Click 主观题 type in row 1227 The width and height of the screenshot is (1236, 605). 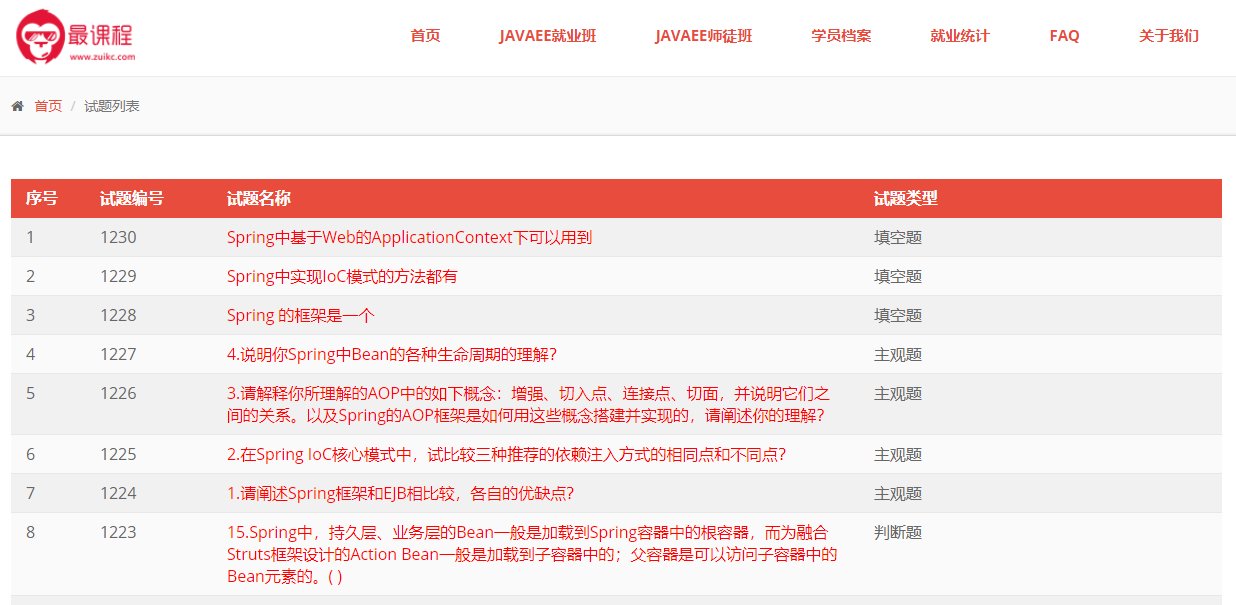click(898, 354)
